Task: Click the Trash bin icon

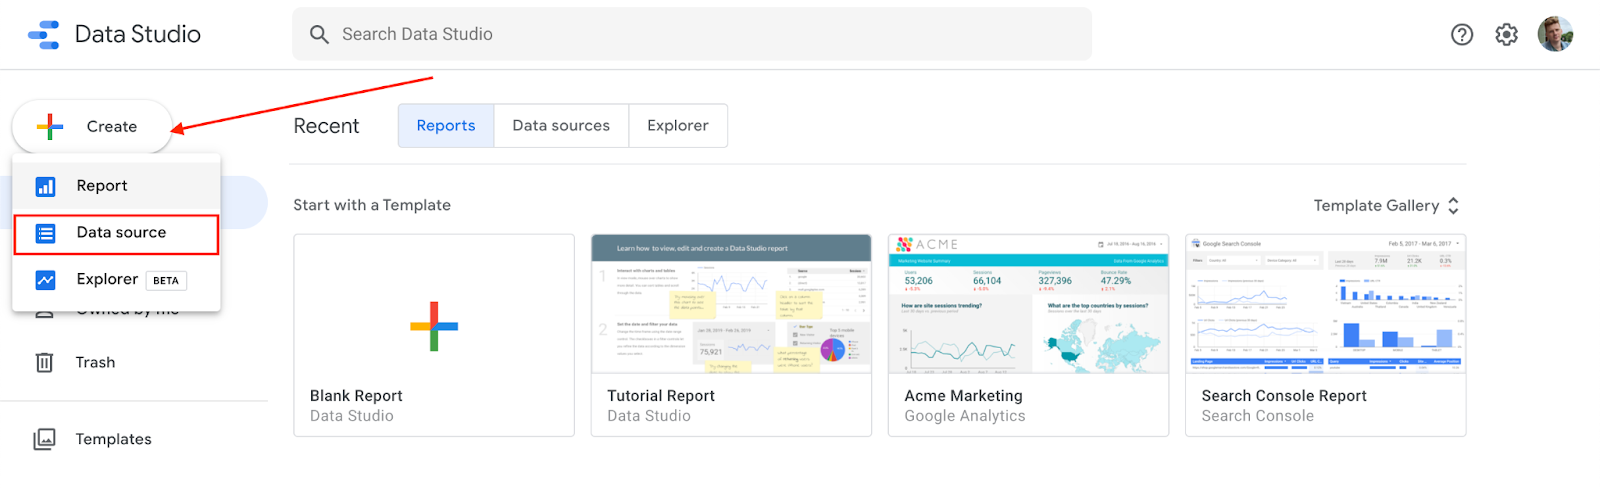Action: coord(45,362)
